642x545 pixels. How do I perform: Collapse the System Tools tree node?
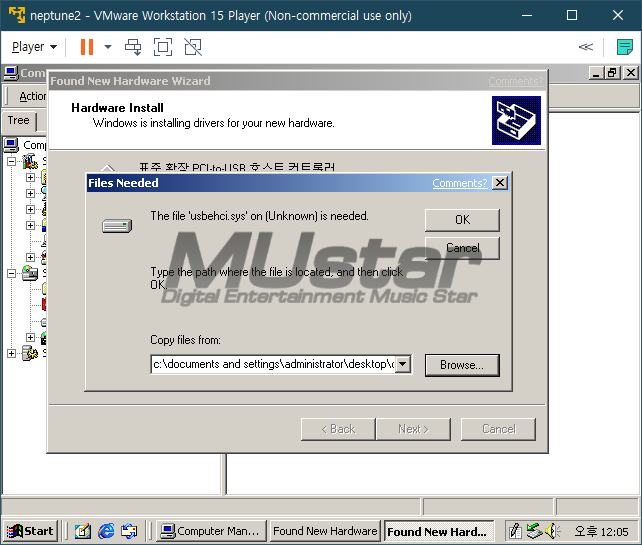[11, 161]
